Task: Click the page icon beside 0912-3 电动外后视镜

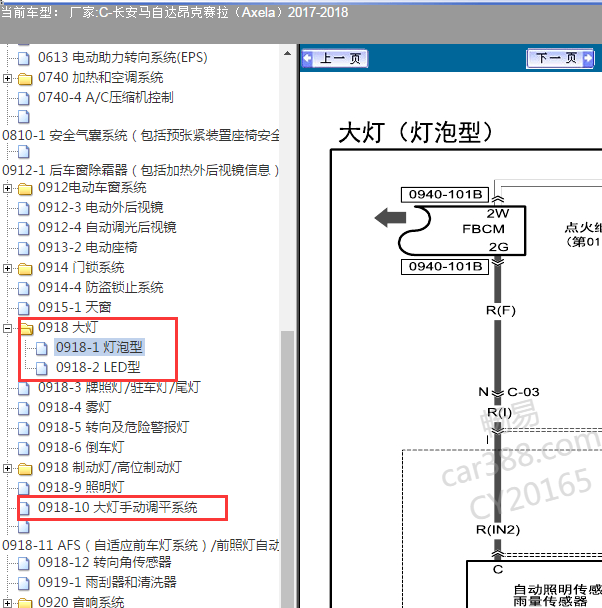Action: [24, 208]
